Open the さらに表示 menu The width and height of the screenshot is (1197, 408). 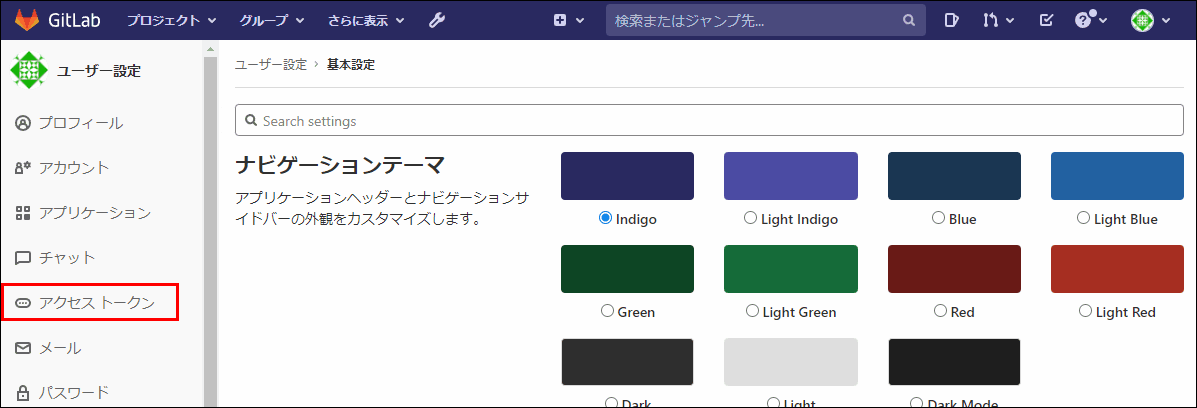tap(365, 21)
